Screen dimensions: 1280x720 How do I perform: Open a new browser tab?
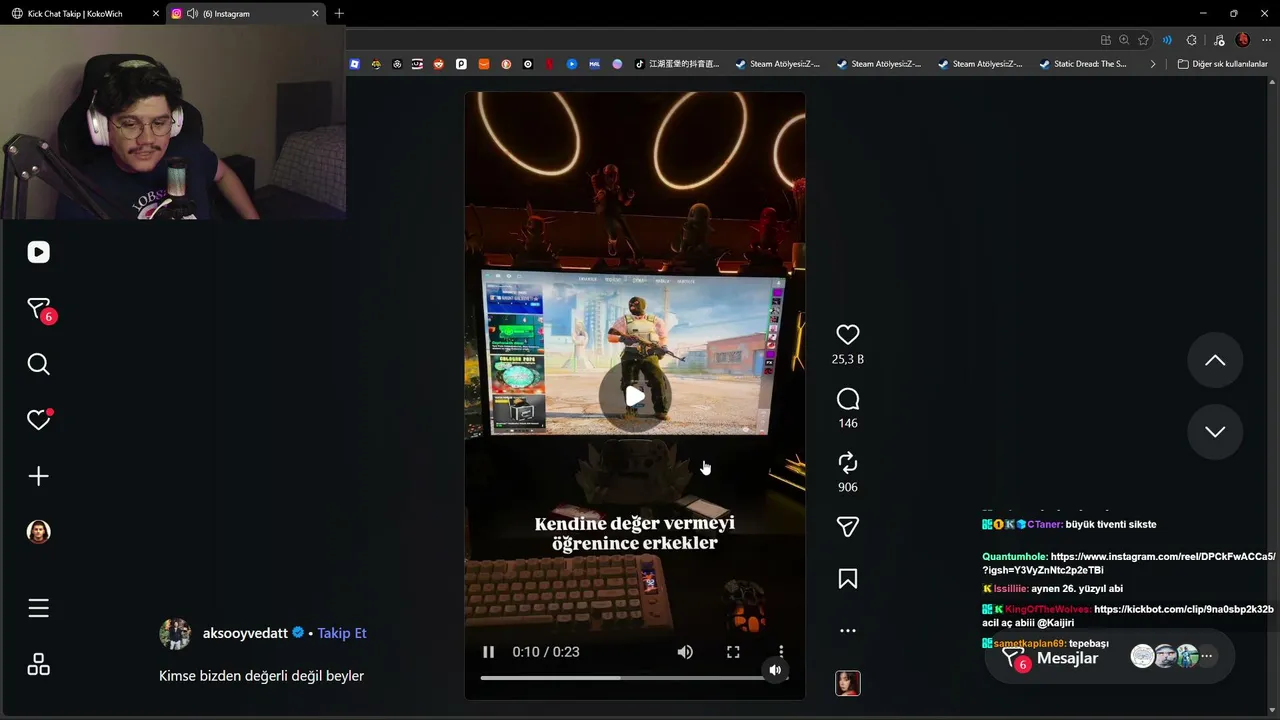(x=339, y=14)
